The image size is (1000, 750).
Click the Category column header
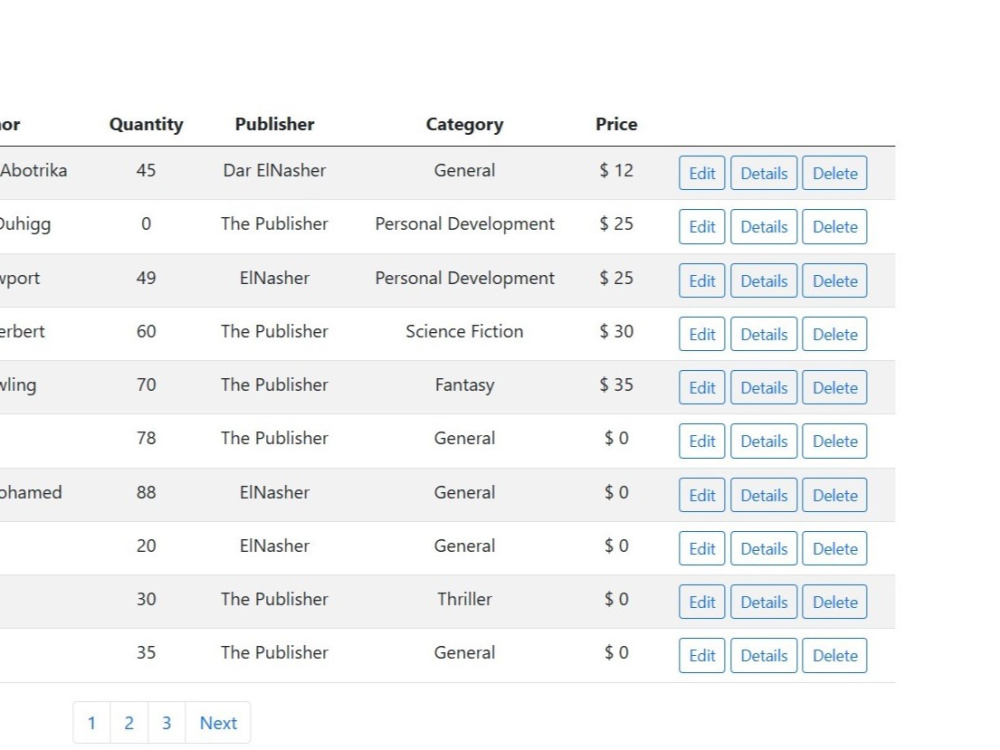tap(464, 124)
